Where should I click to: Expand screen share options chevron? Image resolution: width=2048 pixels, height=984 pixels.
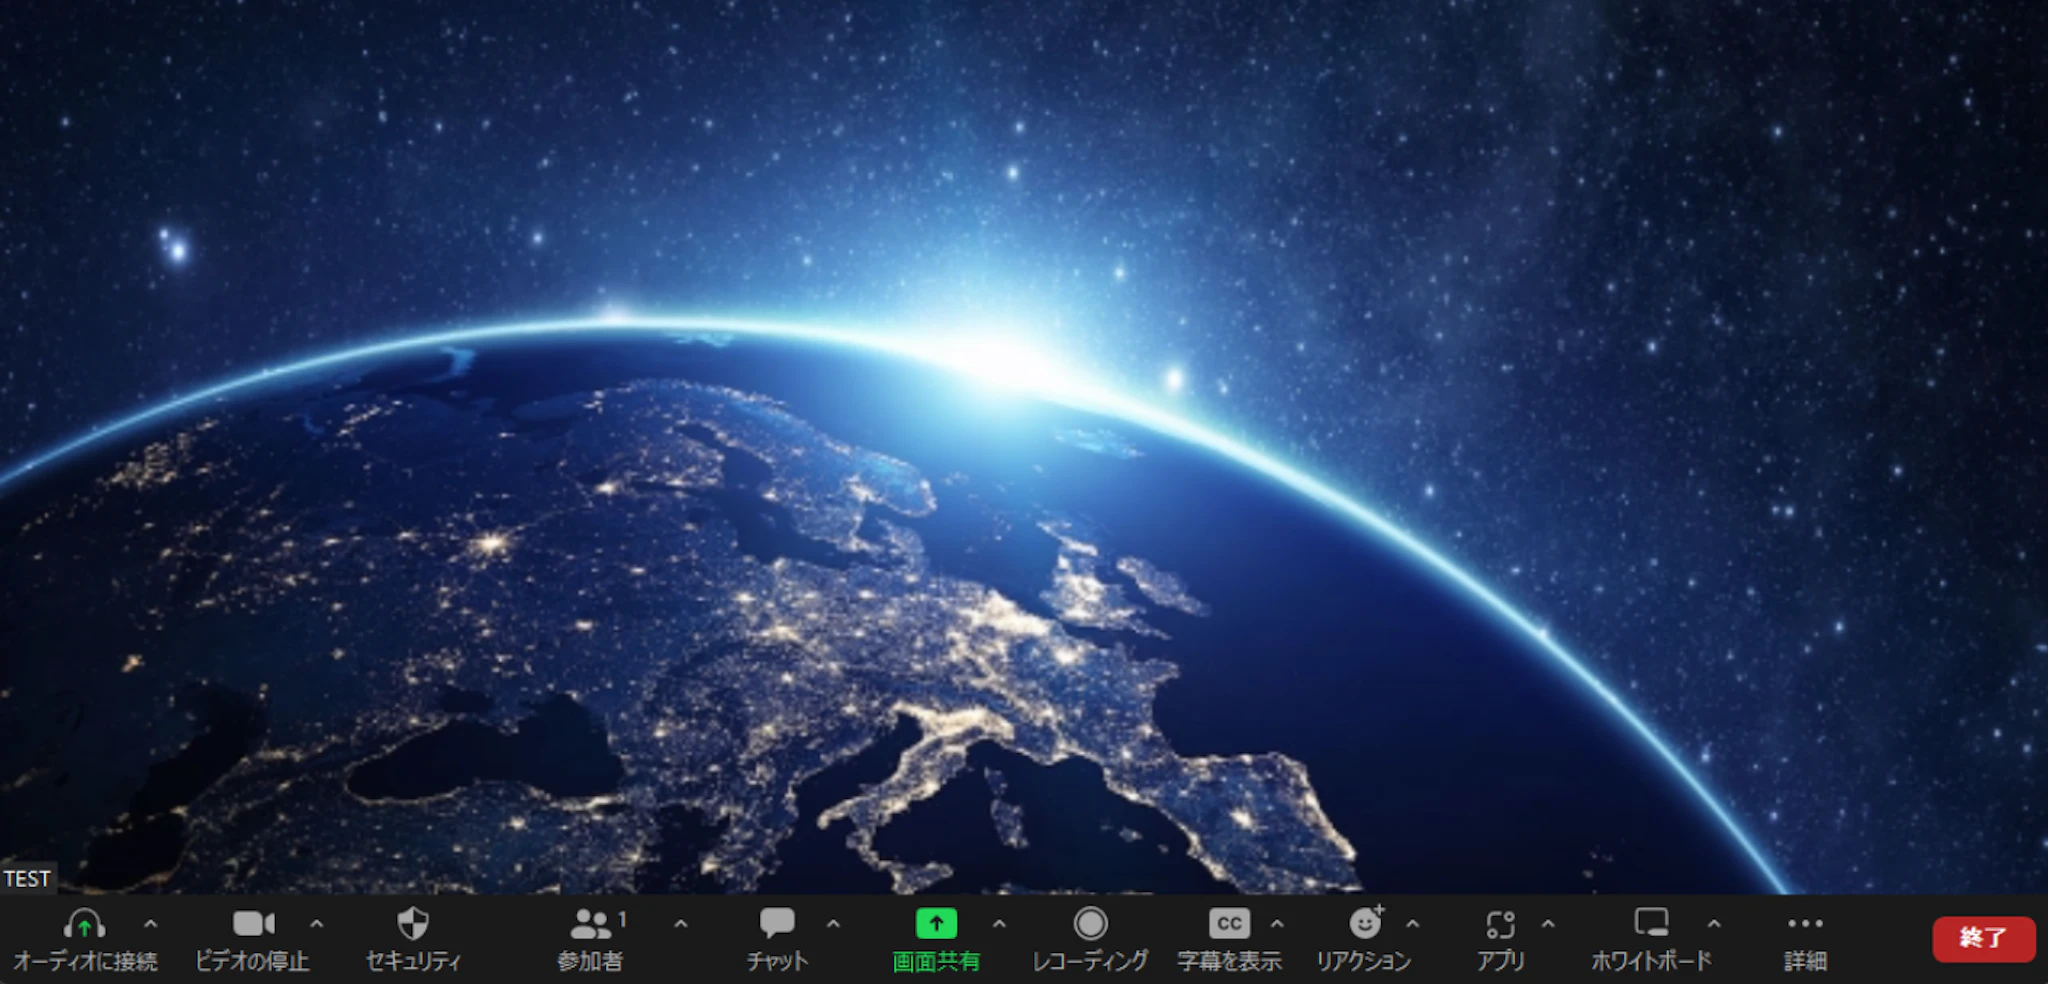(999, 924)
